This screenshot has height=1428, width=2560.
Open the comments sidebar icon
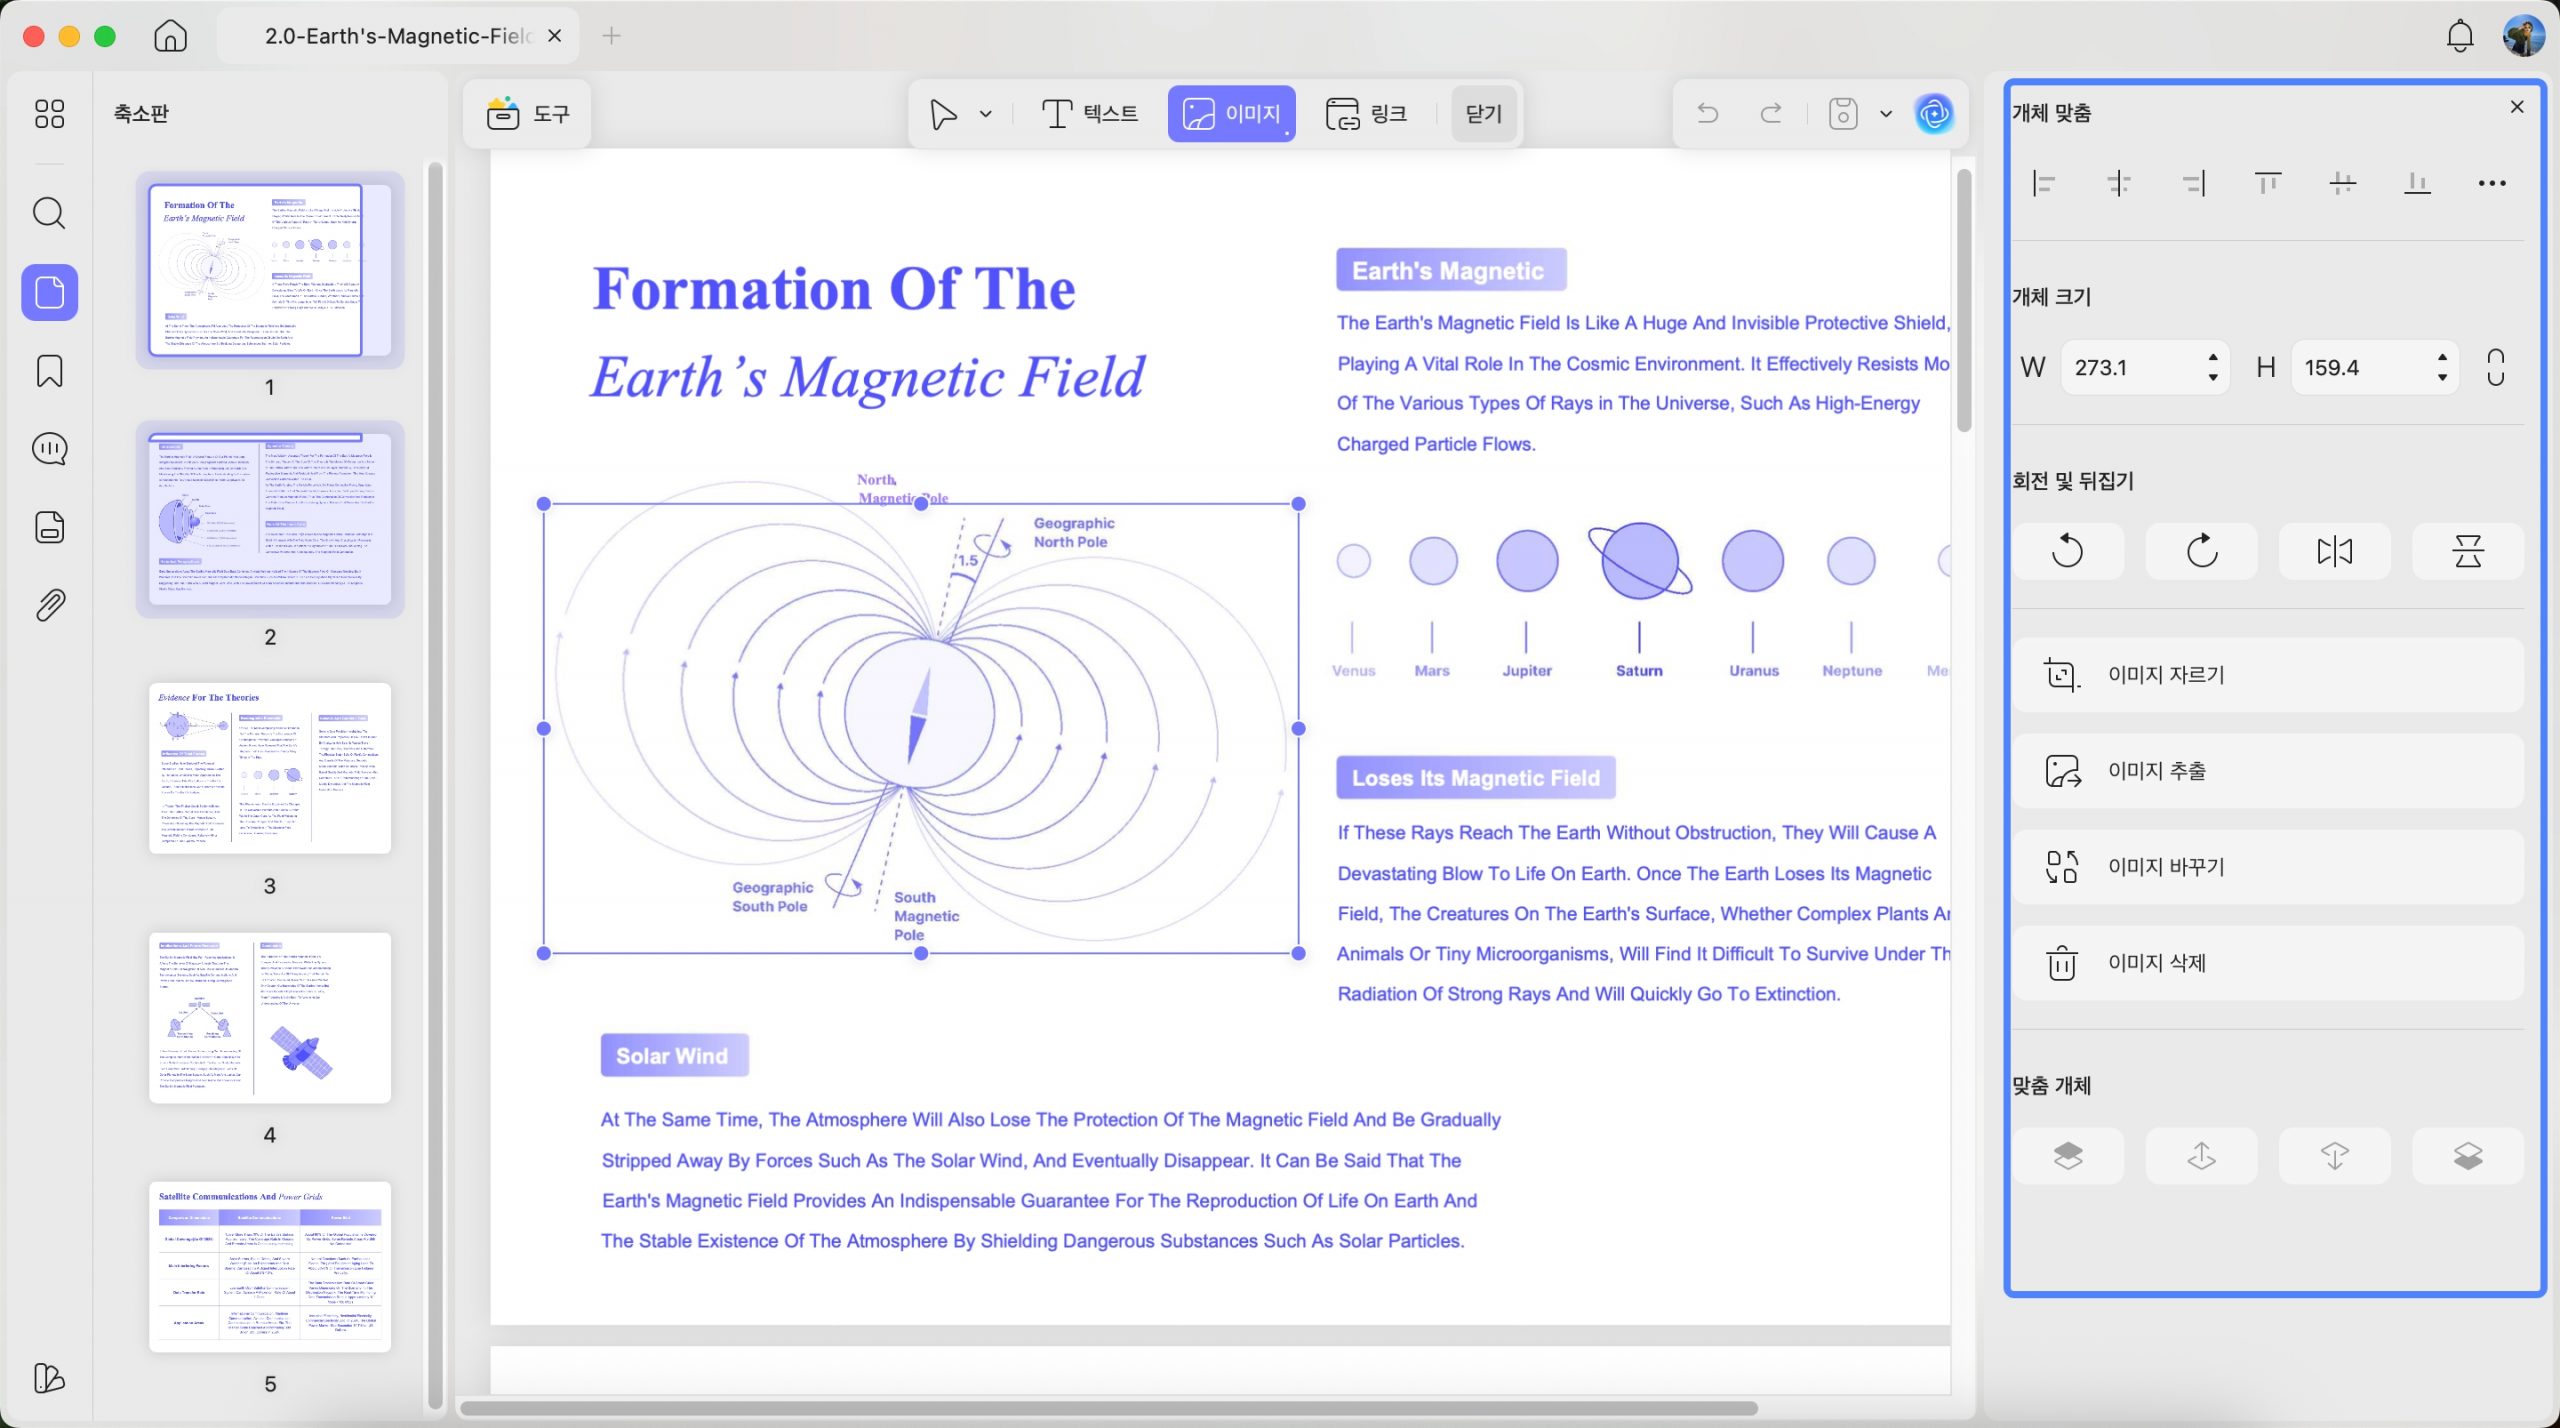[x=49, y=449]
